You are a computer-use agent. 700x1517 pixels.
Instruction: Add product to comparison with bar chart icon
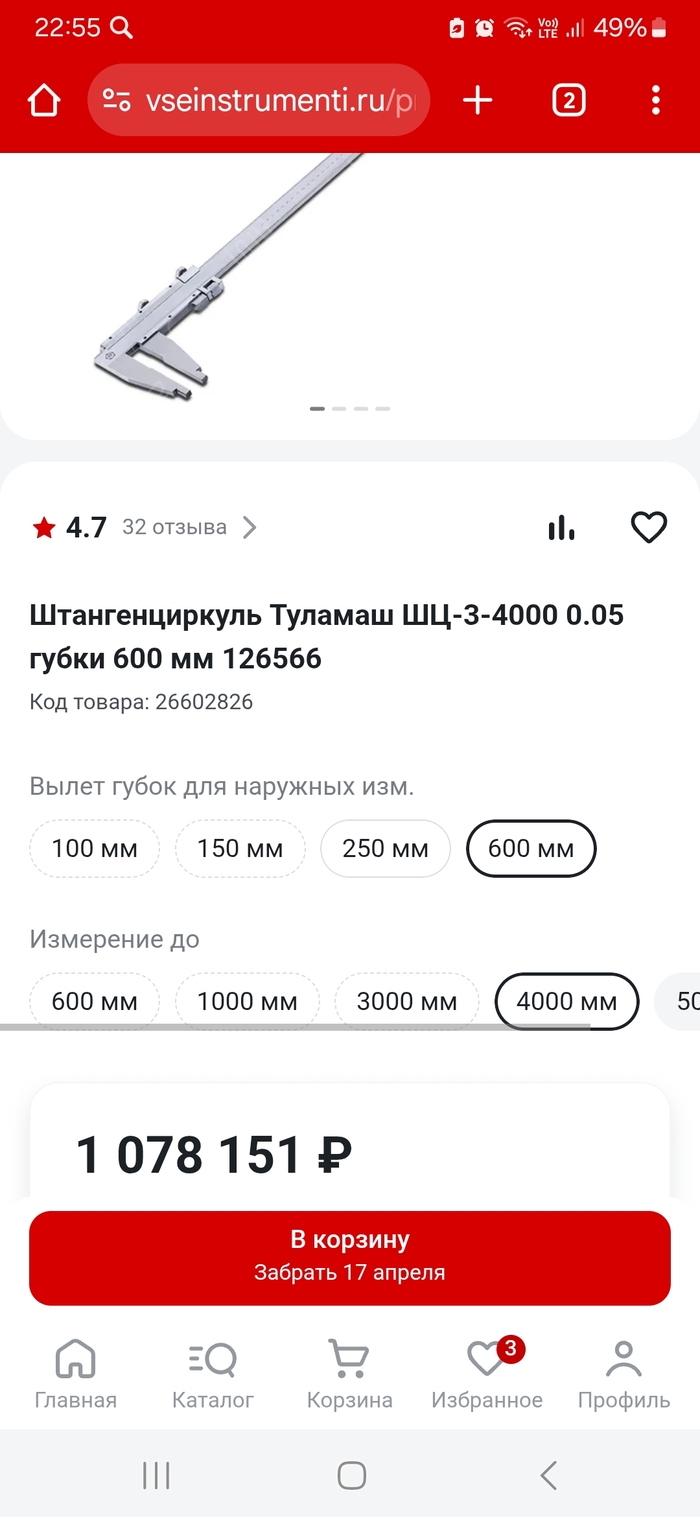coord(562,527)
